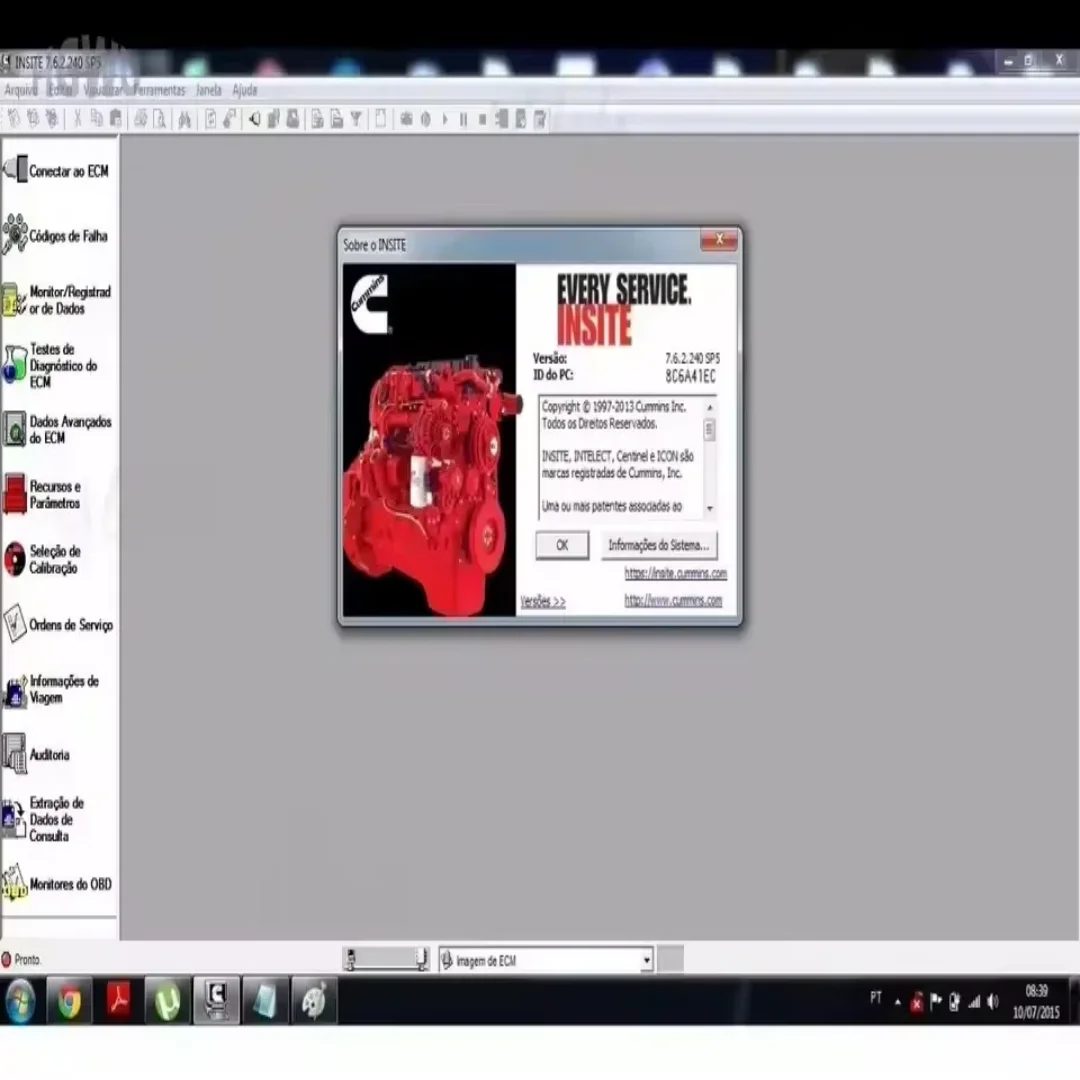
Task: Open the Ferramentas menu
Action: (x=160, y=90)
